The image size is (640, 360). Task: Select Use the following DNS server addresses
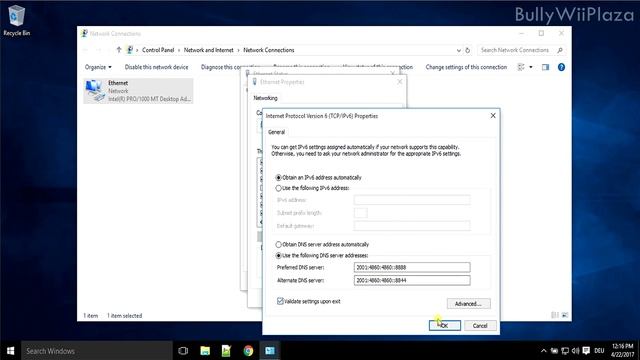tap(322, 256)
